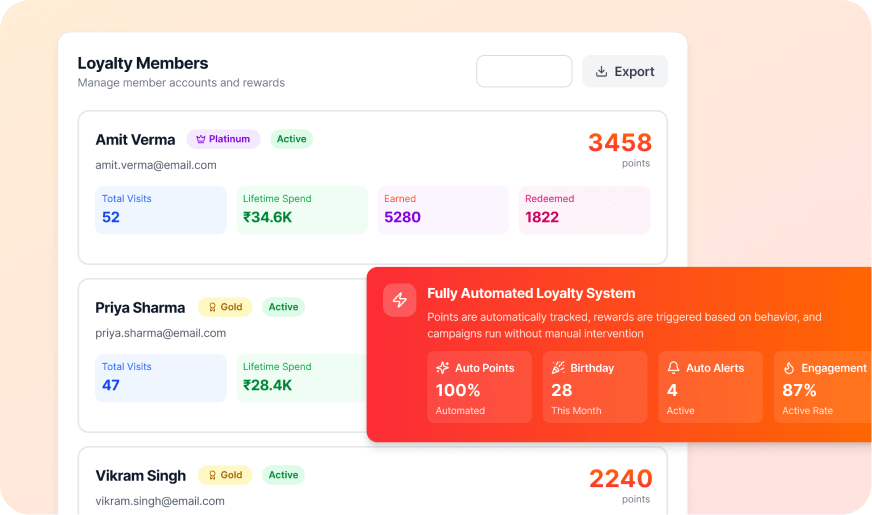The image size is (872, 515).
Task: Click Amit Verma's Redeemed points tile
Action: [x=584, y=210]
